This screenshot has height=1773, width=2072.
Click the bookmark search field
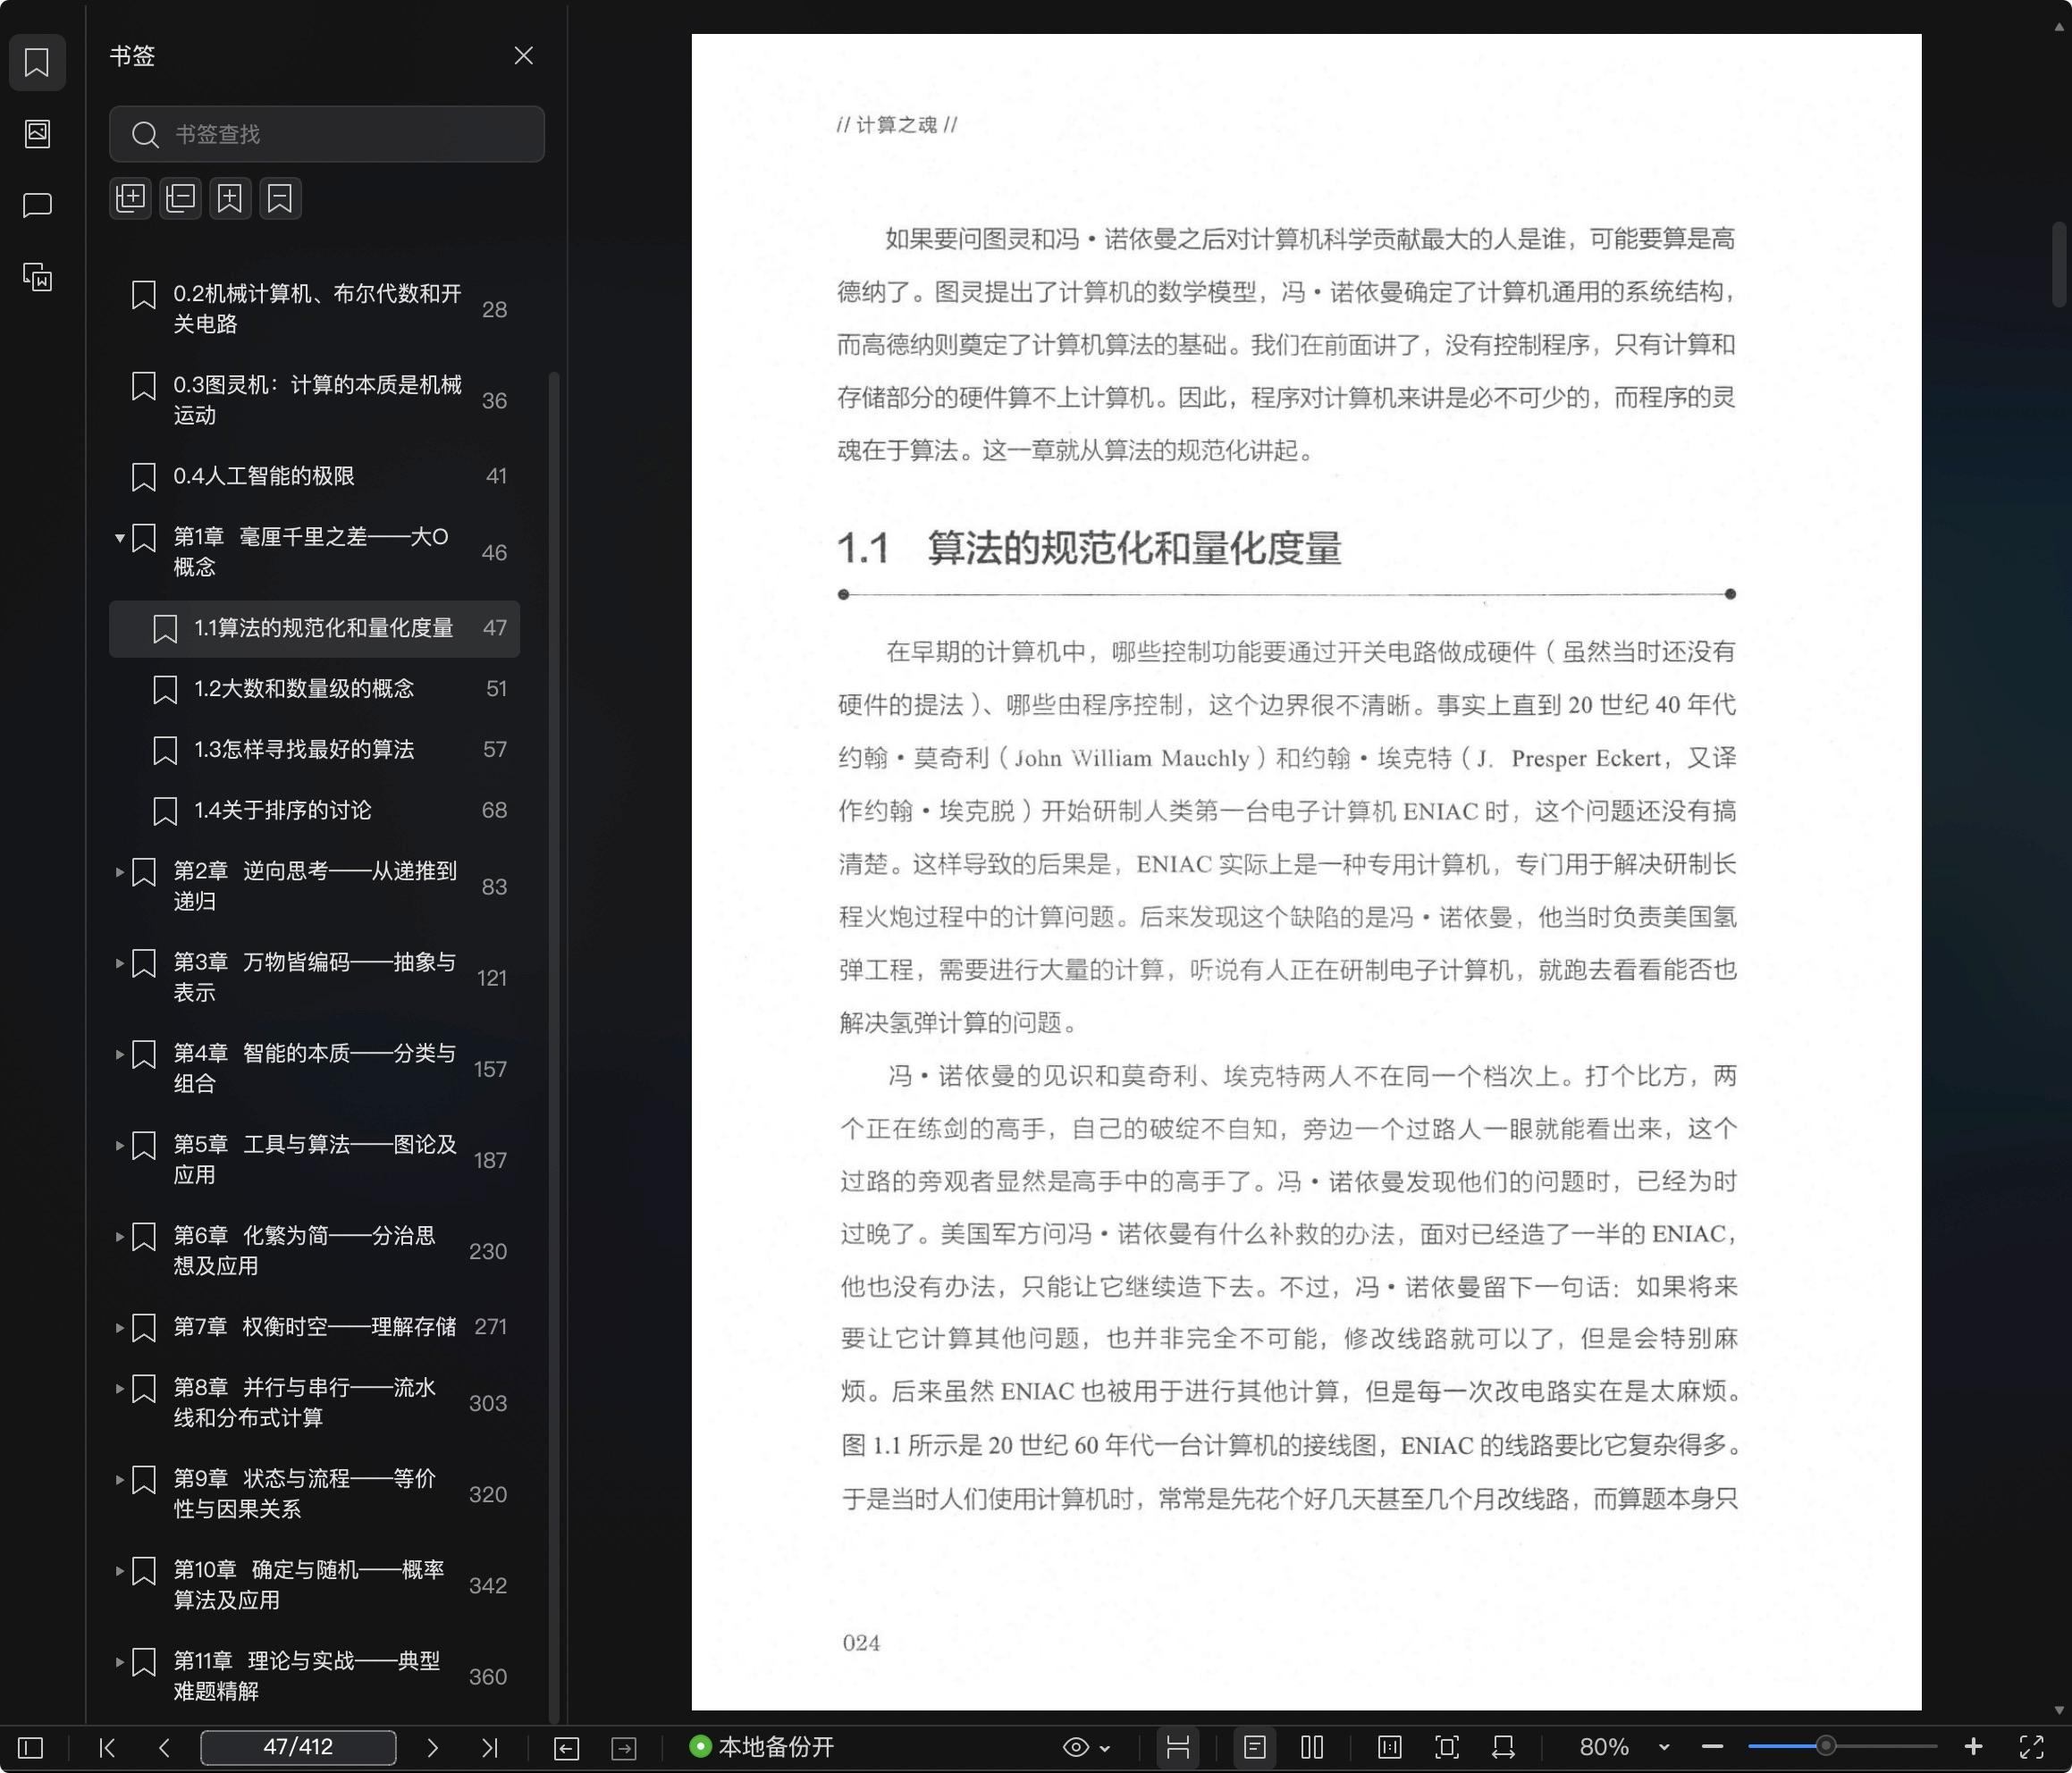coord(326,134)
